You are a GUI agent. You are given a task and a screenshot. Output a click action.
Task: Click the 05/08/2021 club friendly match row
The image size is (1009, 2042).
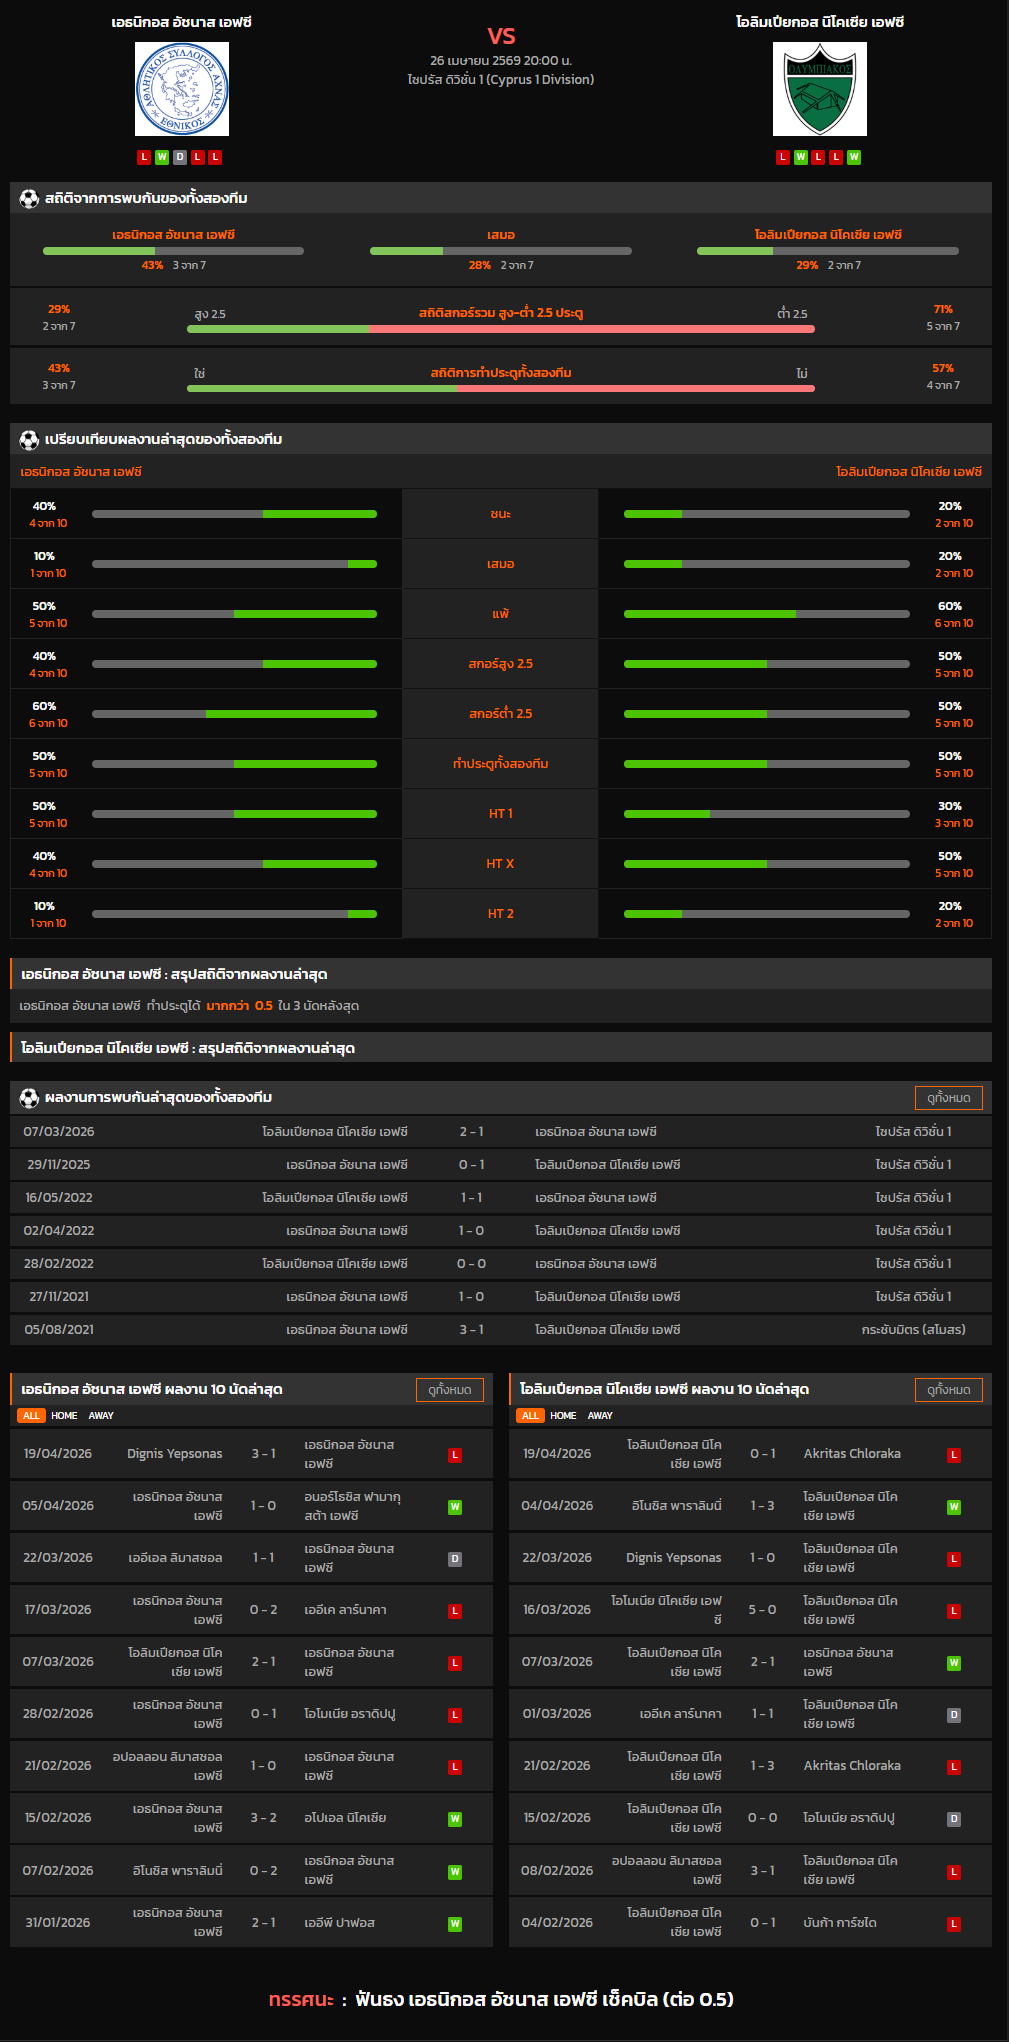(500, 1329)
